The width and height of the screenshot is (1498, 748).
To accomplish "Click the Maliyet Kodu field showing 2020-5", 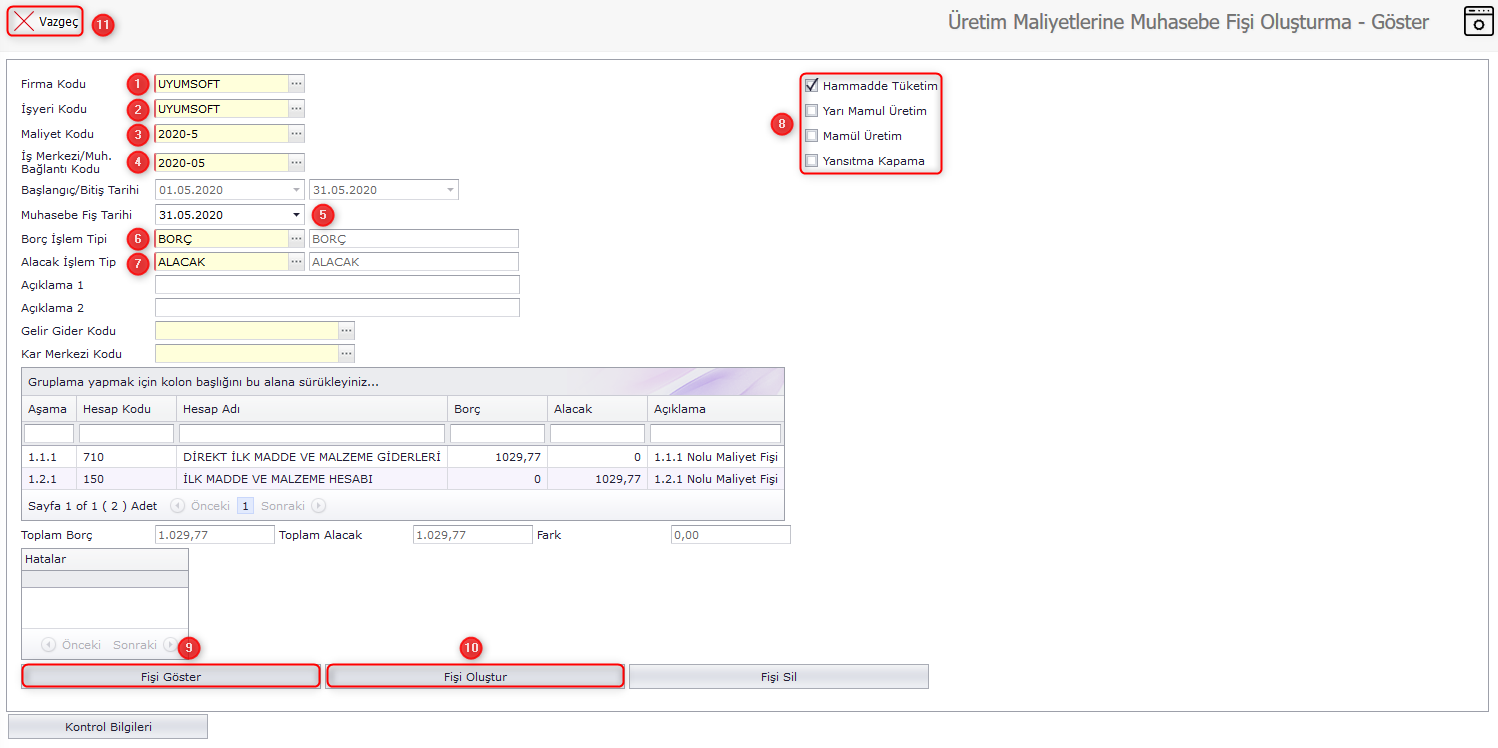I will coord(221,134).
